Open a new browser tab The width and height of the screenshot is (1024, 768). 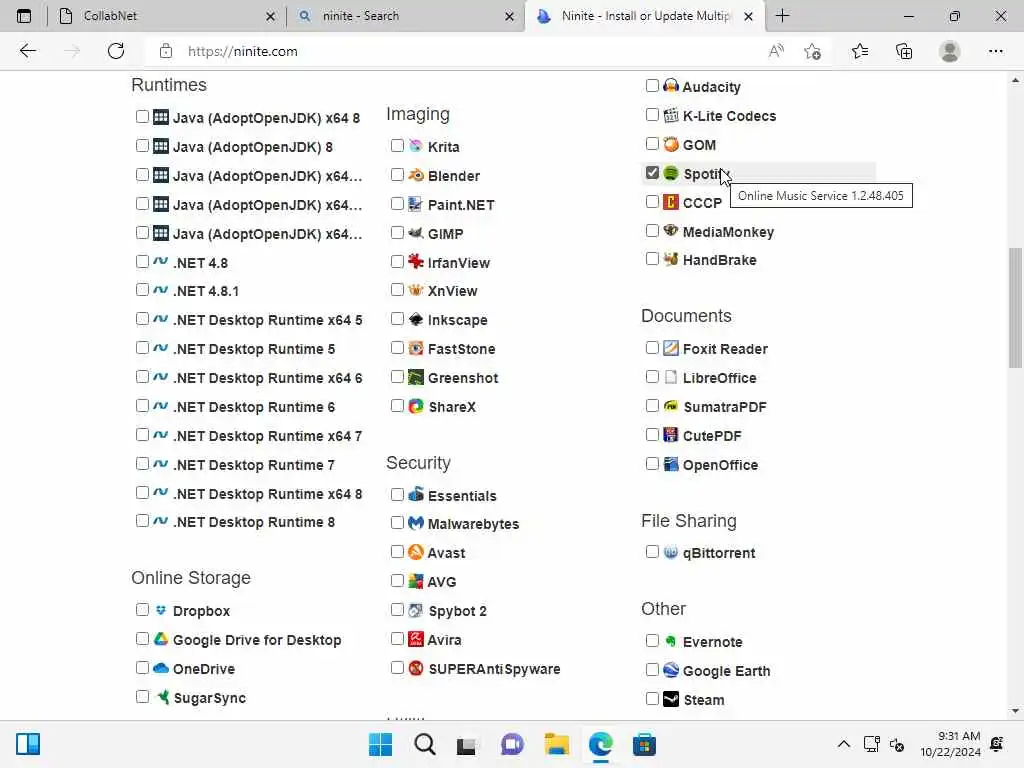782,16
